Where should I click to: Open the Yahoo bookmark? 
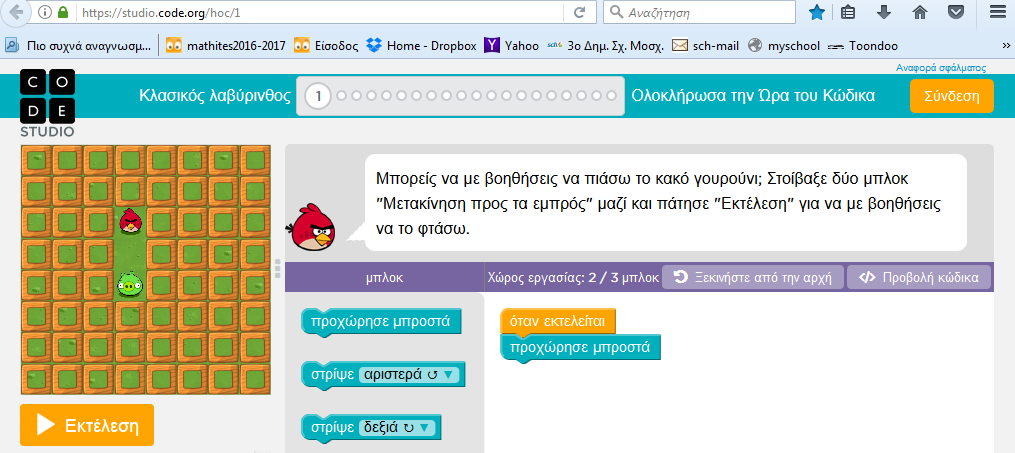coord(512,45)
